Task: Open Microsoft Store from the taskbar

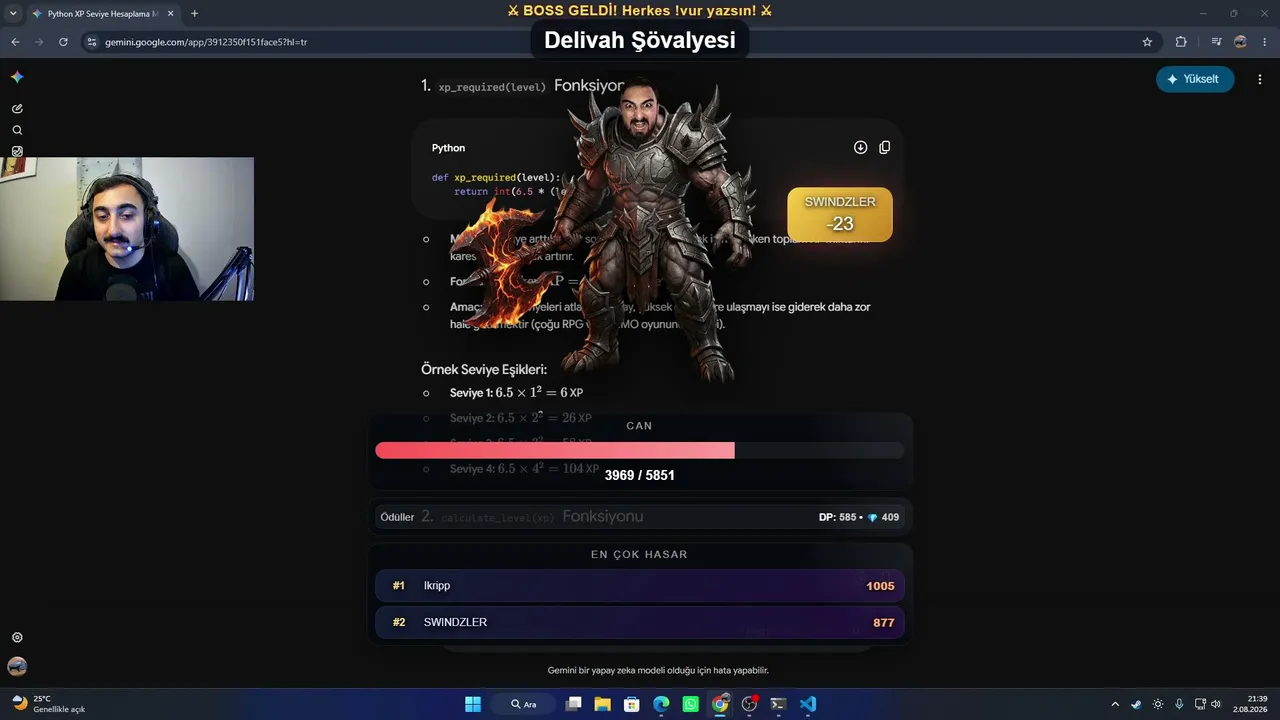Action: pos(631,704)
